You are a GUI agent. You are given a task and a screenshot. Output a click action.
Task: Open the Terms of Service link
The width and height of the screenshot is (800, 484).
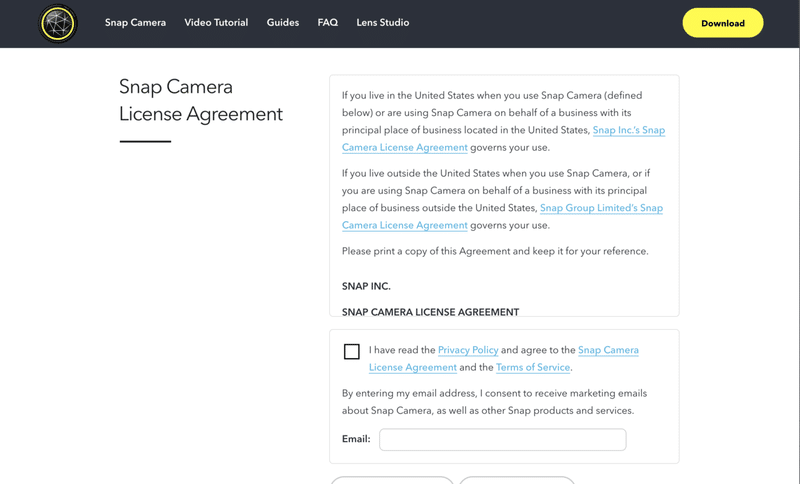coord(533,367)
